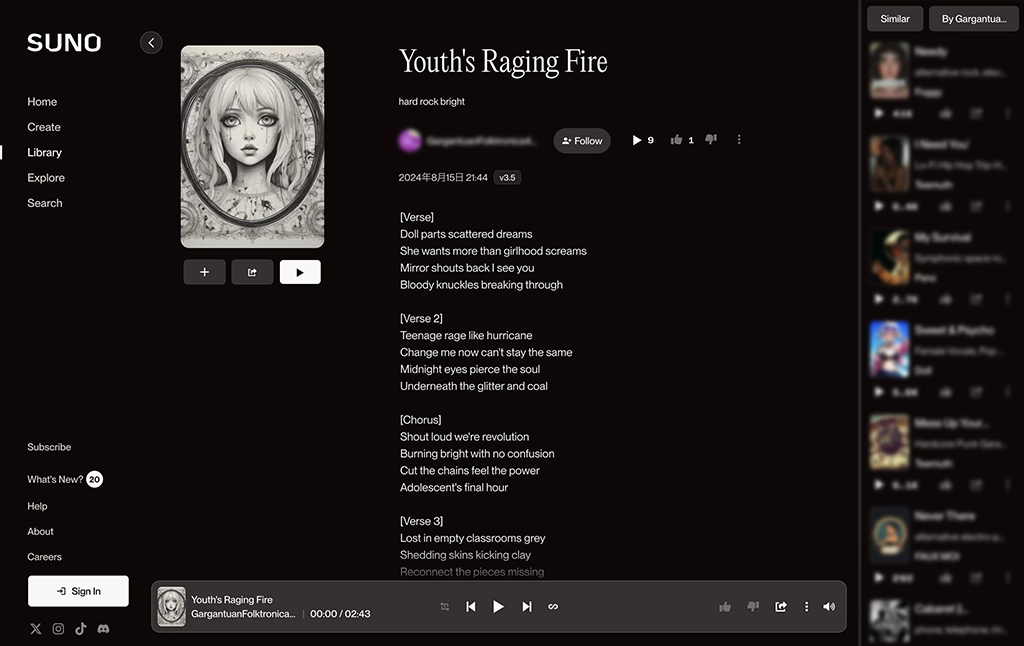Click the SUNO logo
The height and width of the screenshot is (646, 1024).
coord(64,42)
